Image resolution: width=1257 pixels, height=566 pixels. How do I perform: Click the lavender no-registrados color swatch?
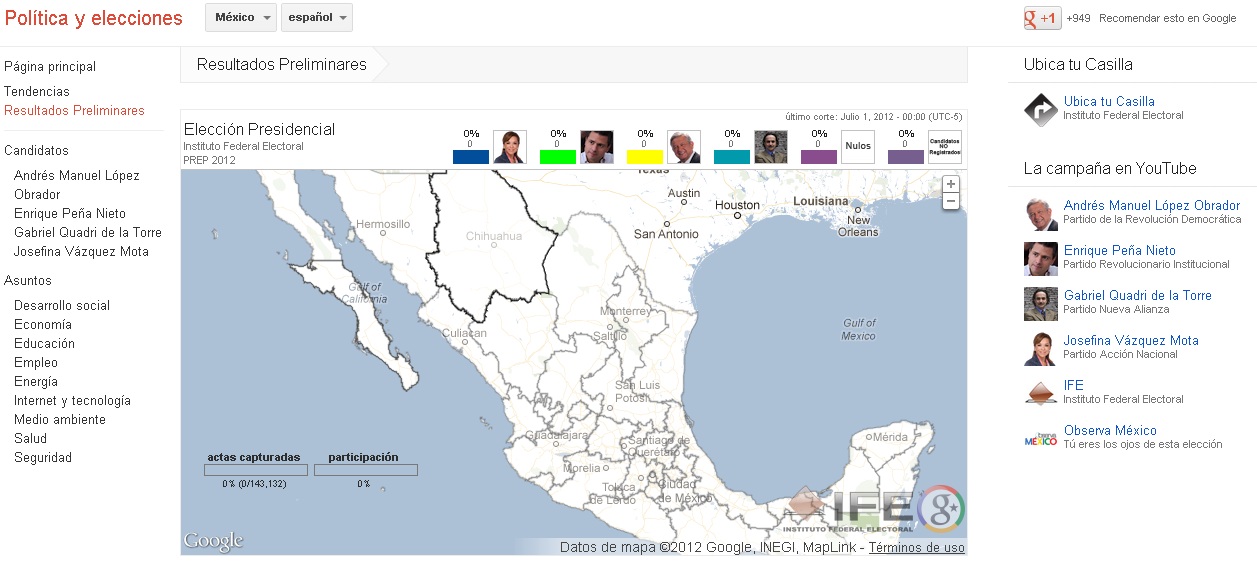point(906,157)
